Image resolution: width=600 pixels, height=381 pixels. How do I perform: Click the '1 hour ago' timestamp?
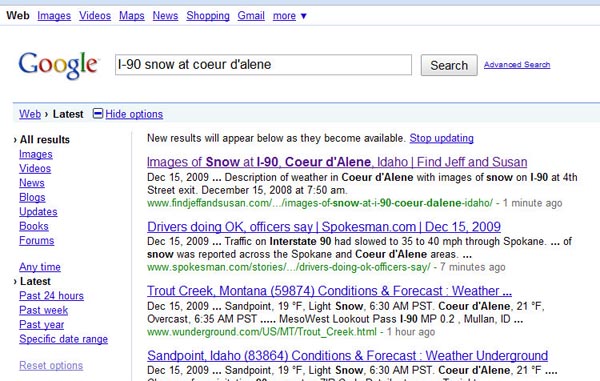411,332
